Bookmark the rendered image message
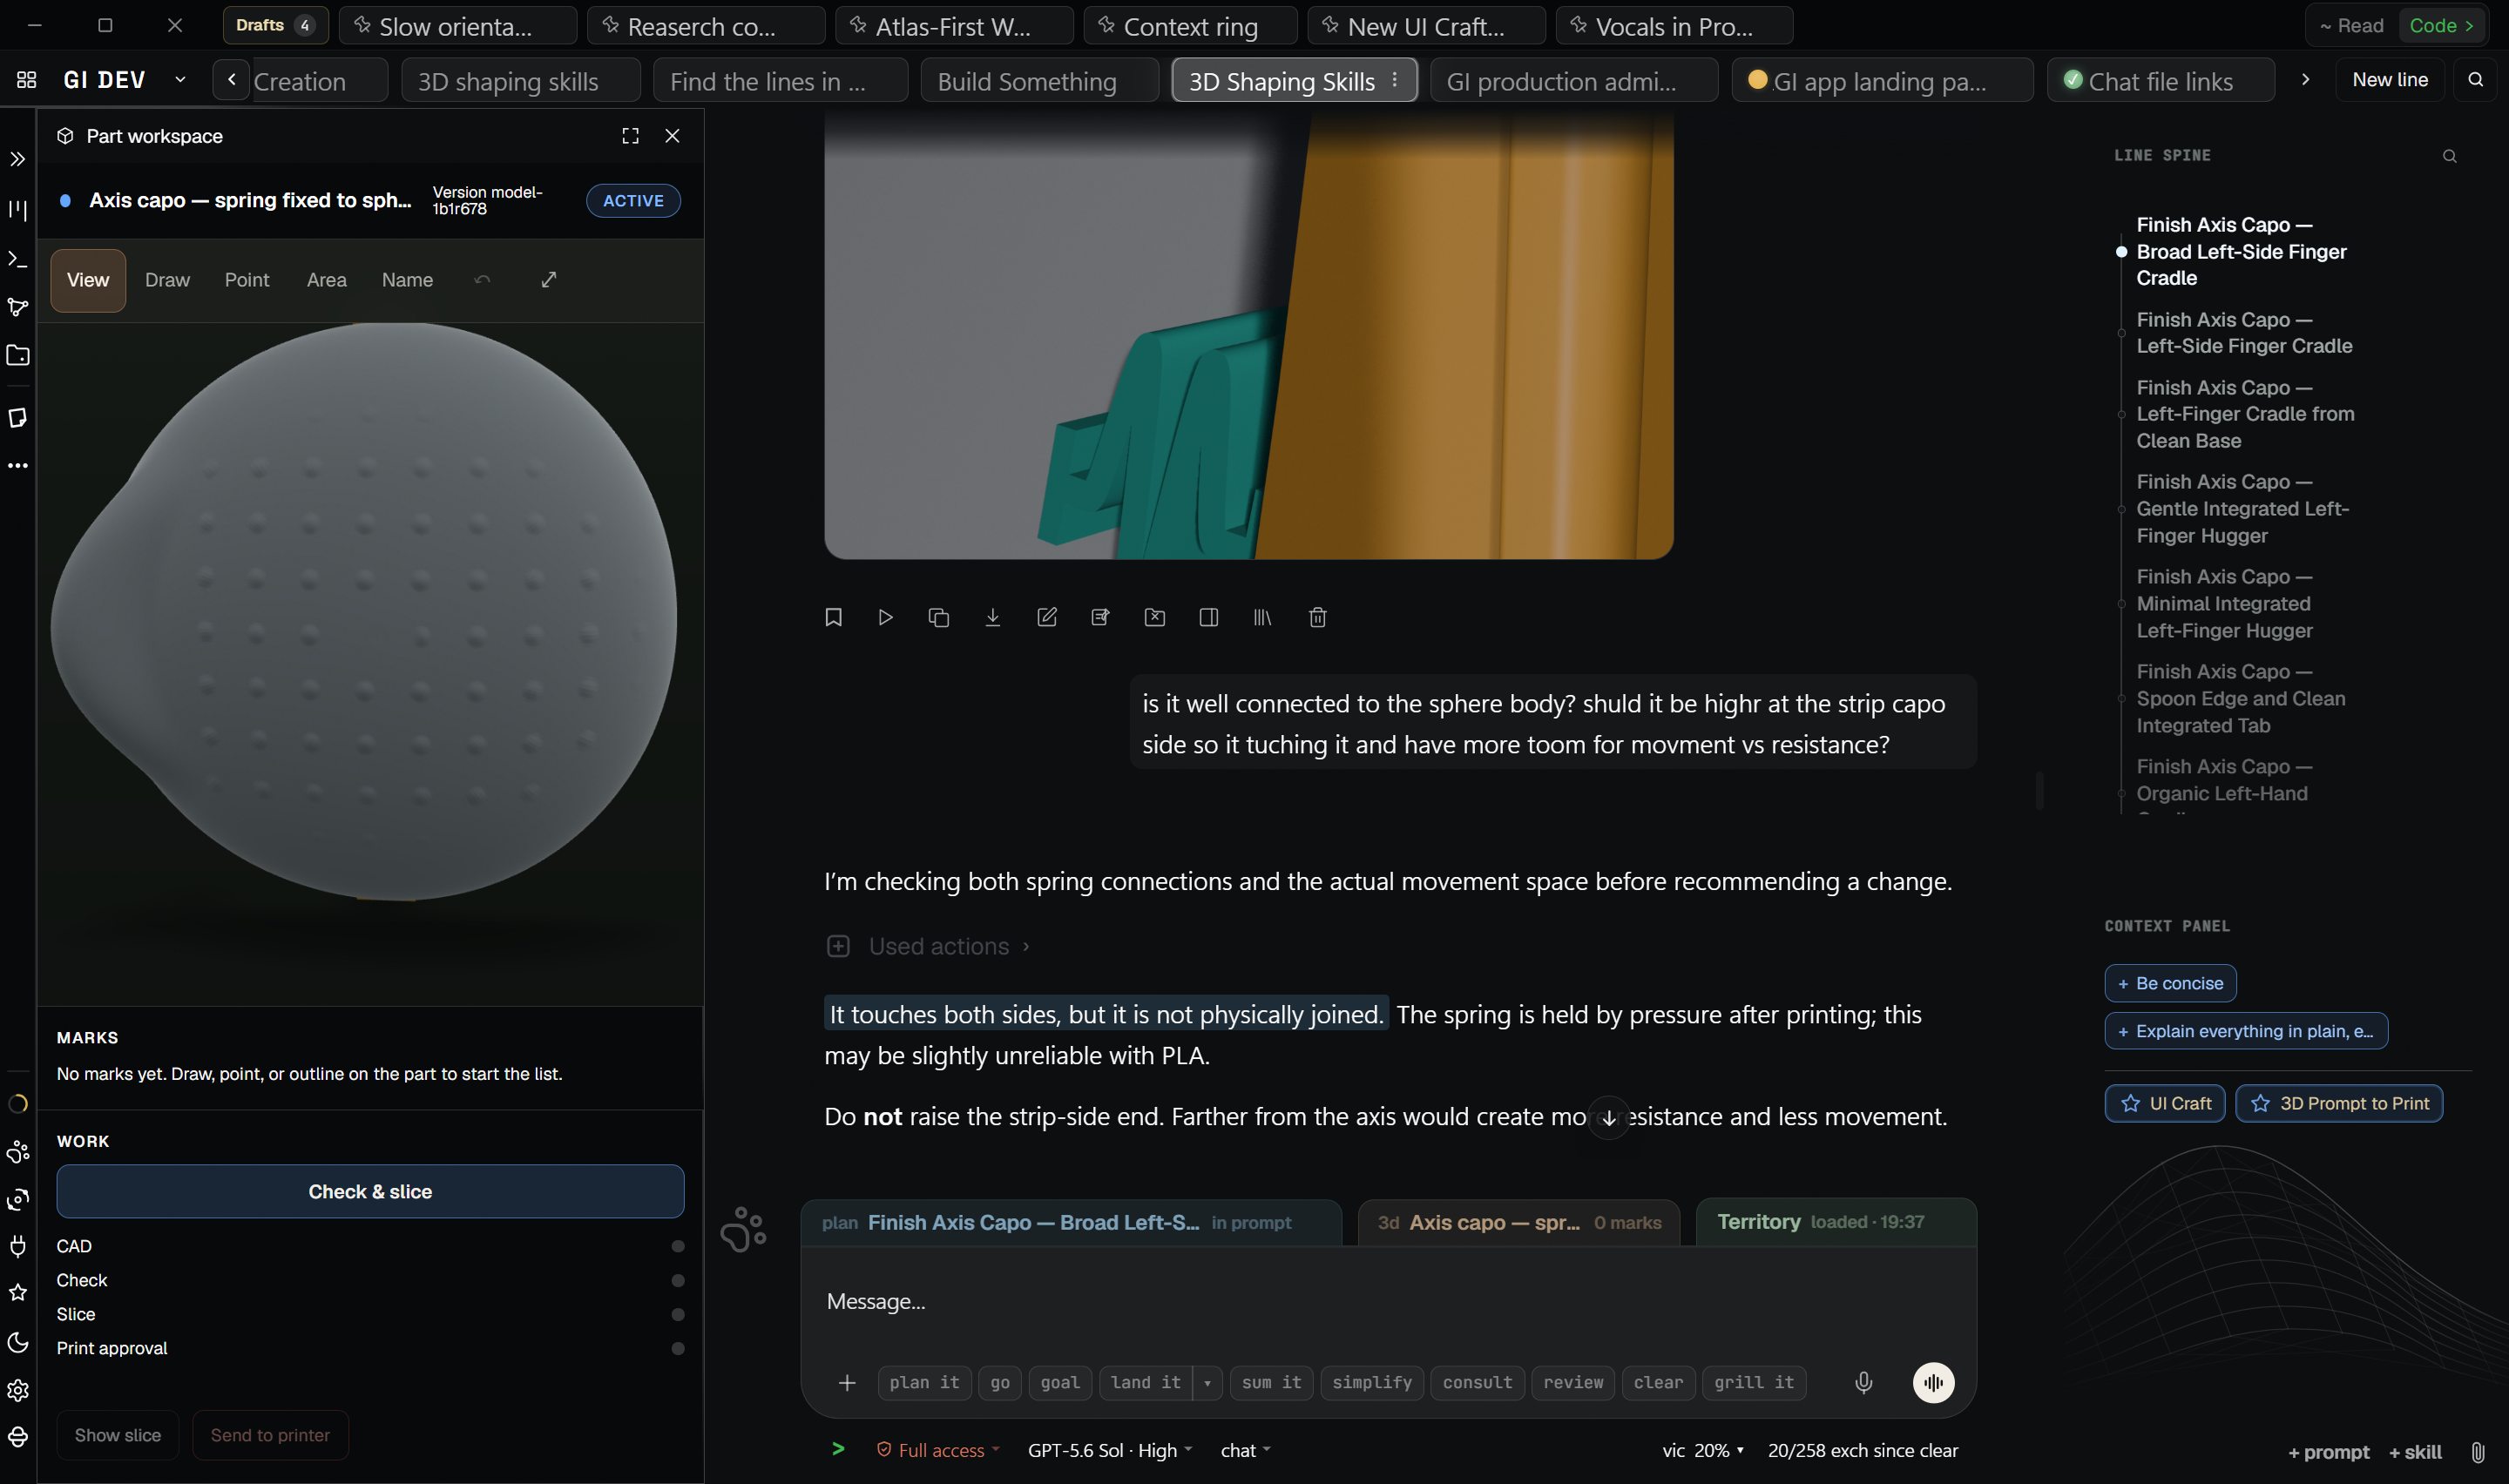The width and height of the screenshot is (2509, 1484). 833,617
